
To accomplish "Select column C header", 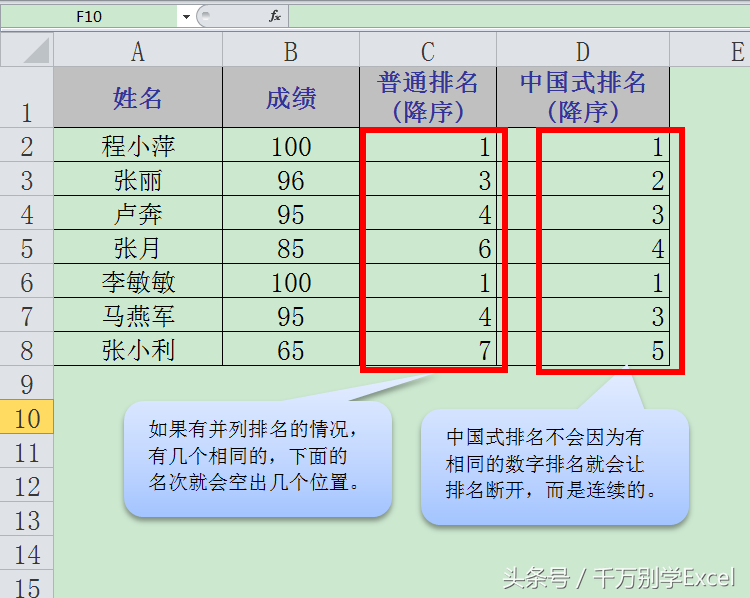I will pyautogui.click(x=428, y=50).
